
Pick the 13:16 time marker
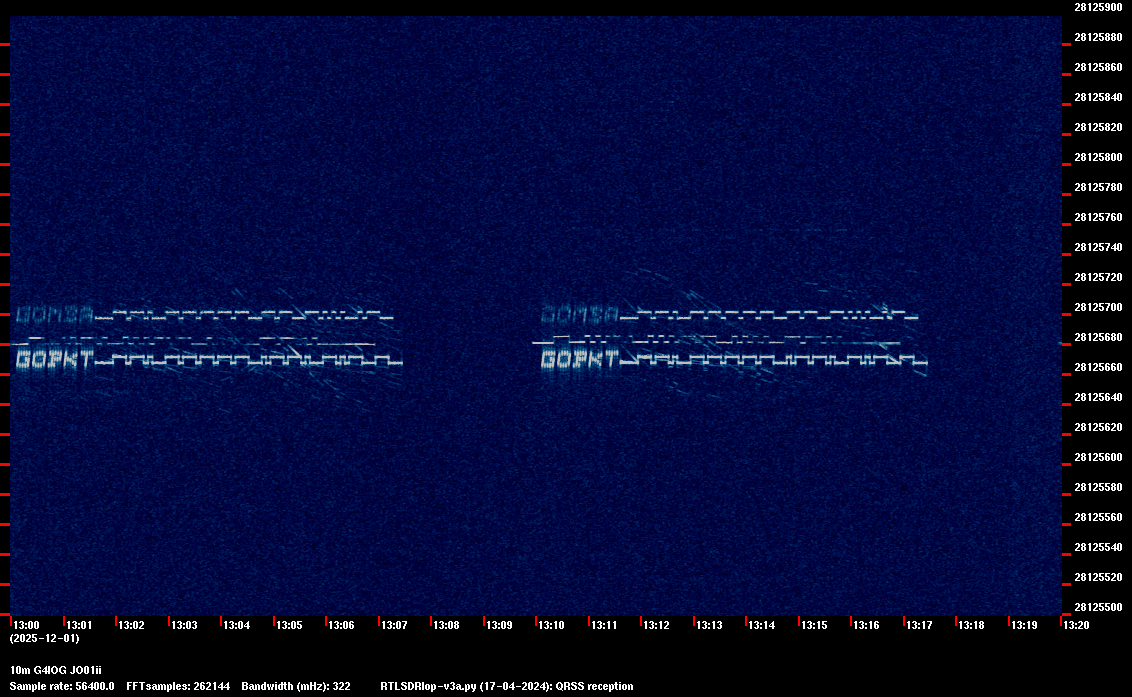[x=867, y=625]
